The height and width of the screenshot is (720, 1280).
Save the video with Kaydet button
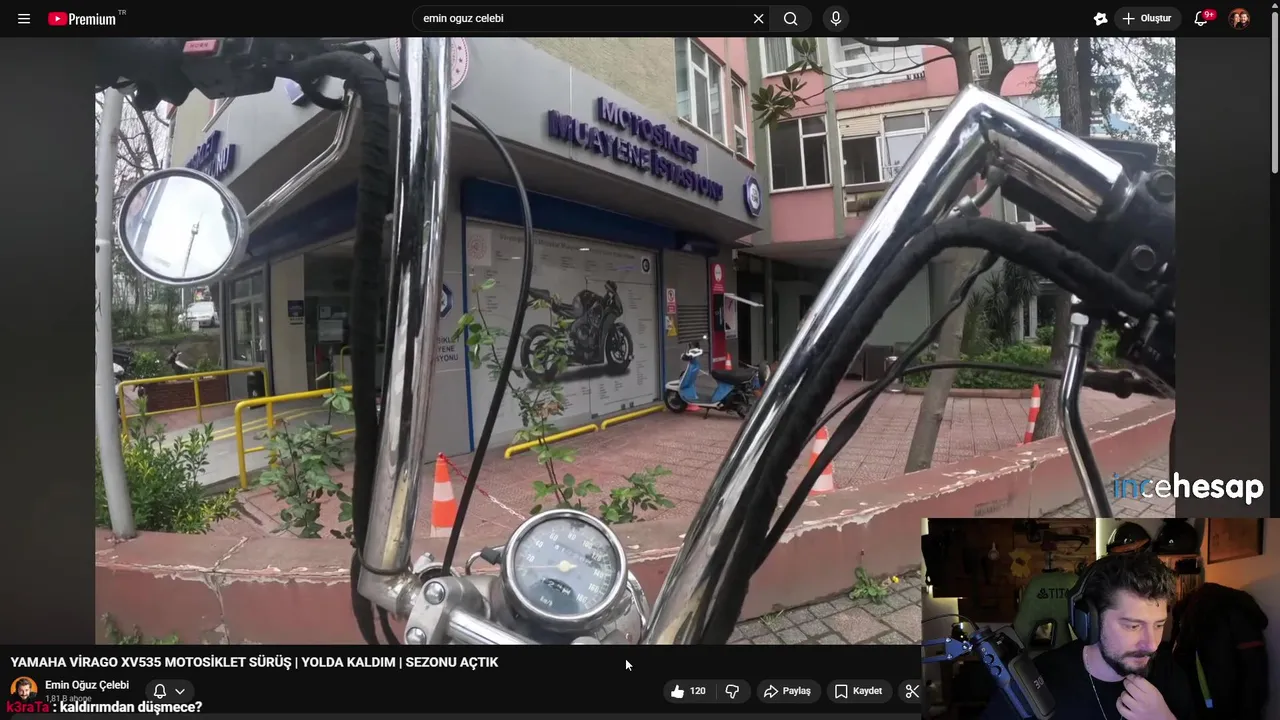pos(858,691)
